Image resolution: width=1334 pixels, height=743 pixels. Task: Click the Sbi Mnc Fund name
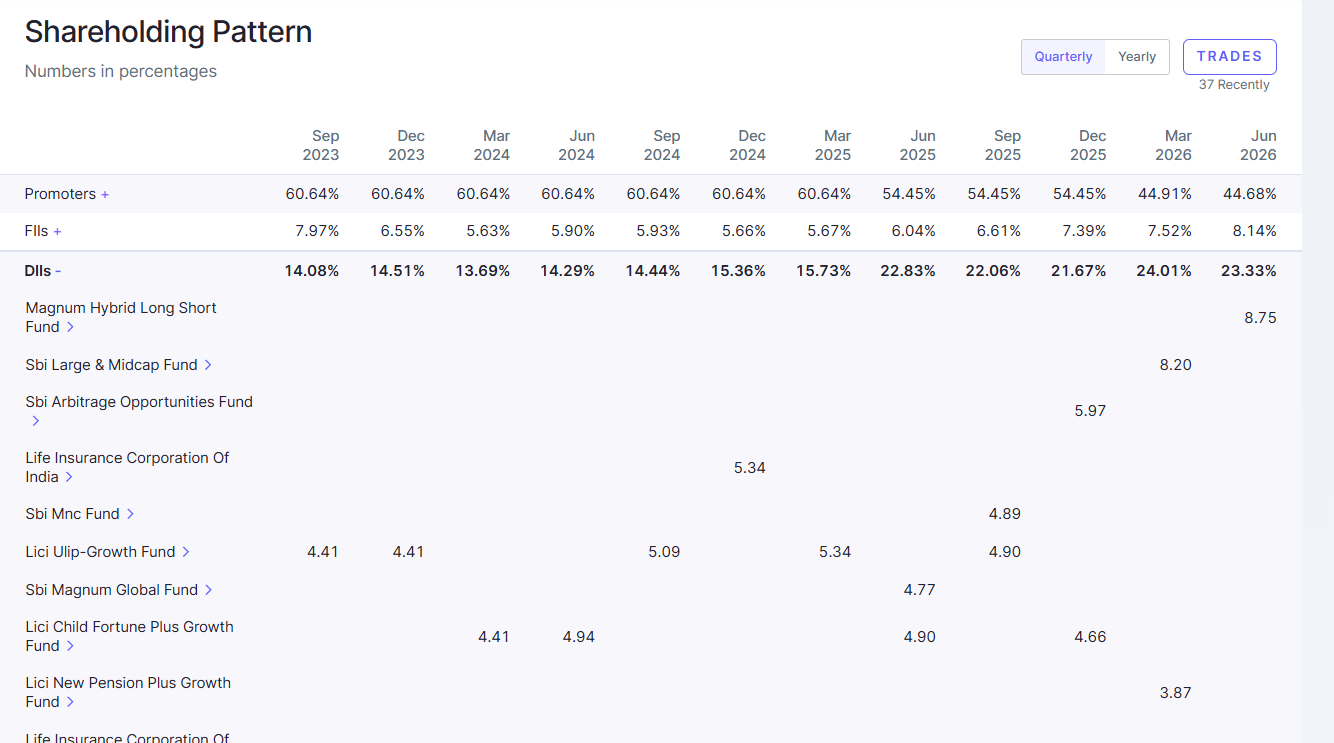(x=73, y=514)
